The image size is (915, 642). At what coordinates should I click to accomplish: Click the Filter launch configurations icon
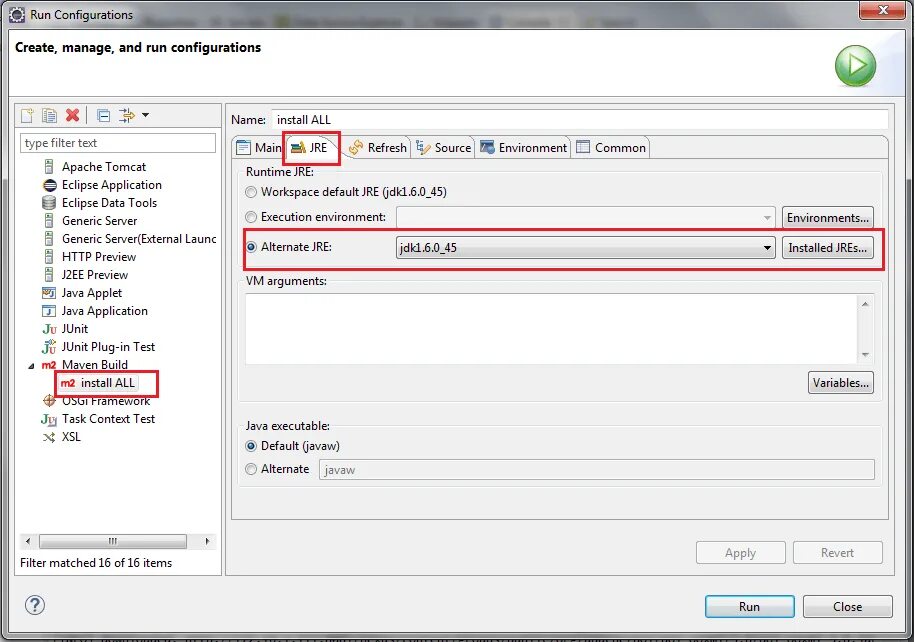click(x=127, y=115)
